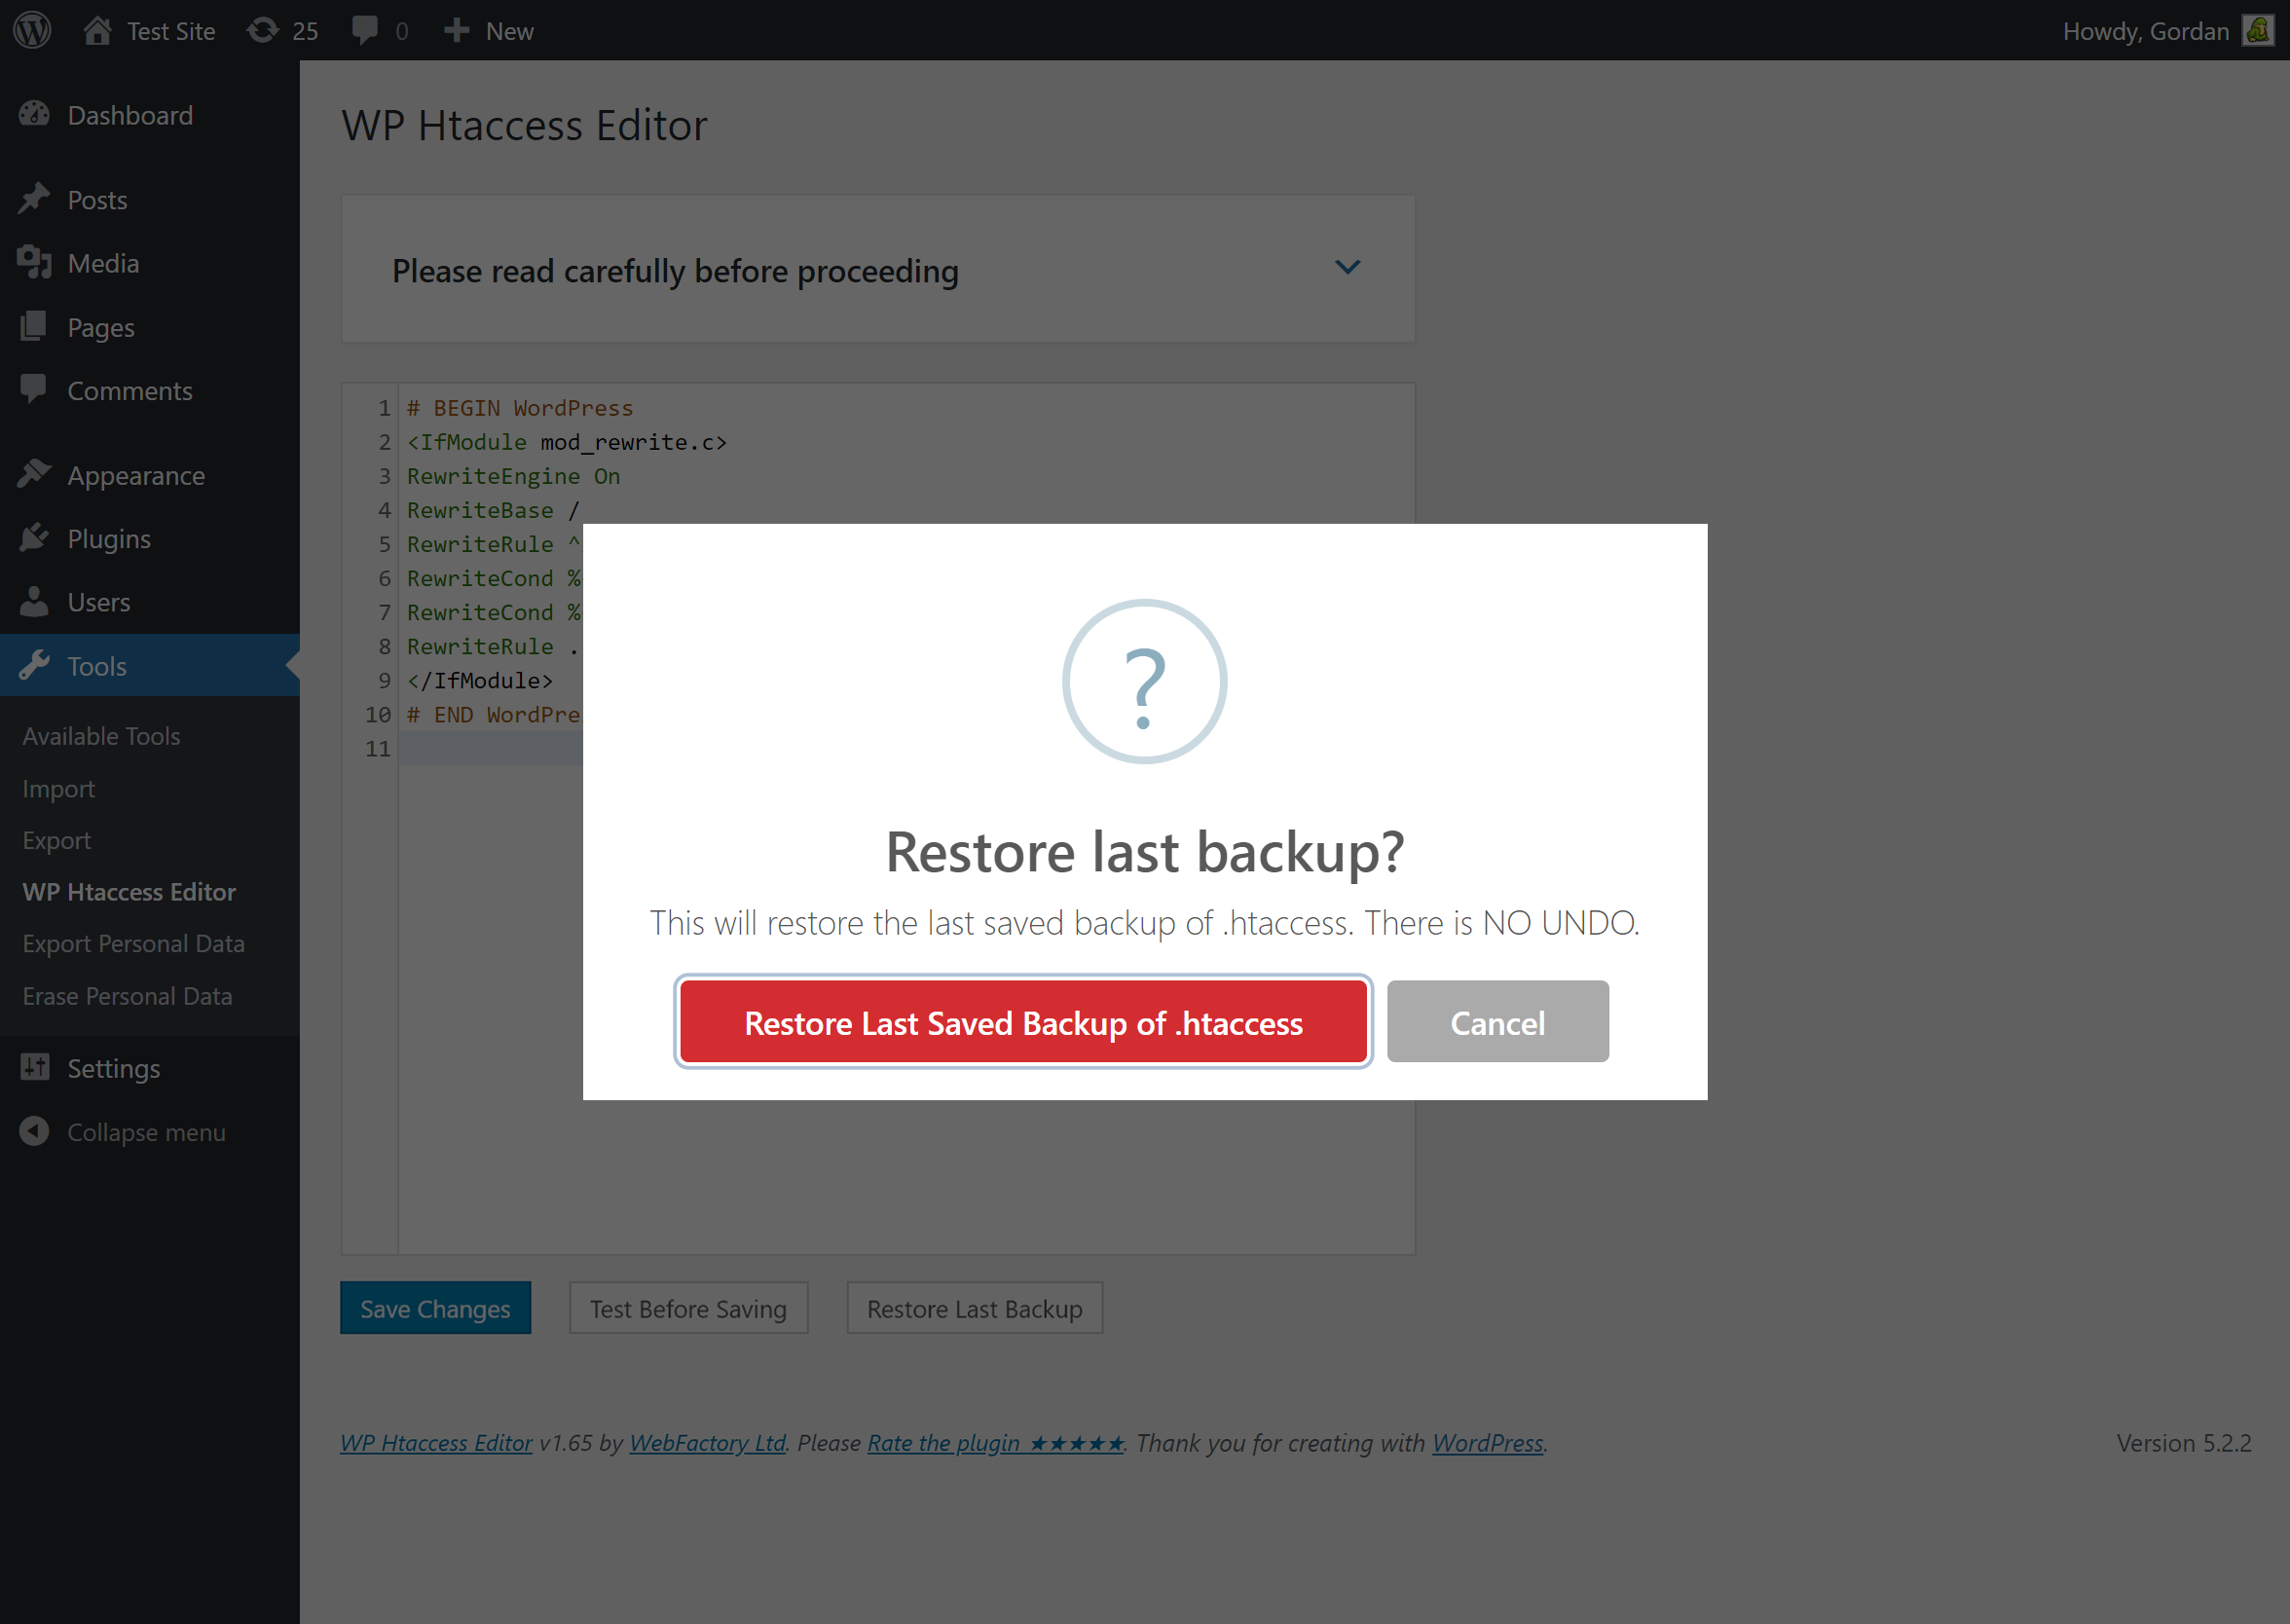The image size is (2290, 1624).
Task: Click the Settings menu icon
Action: (35, 1067)
